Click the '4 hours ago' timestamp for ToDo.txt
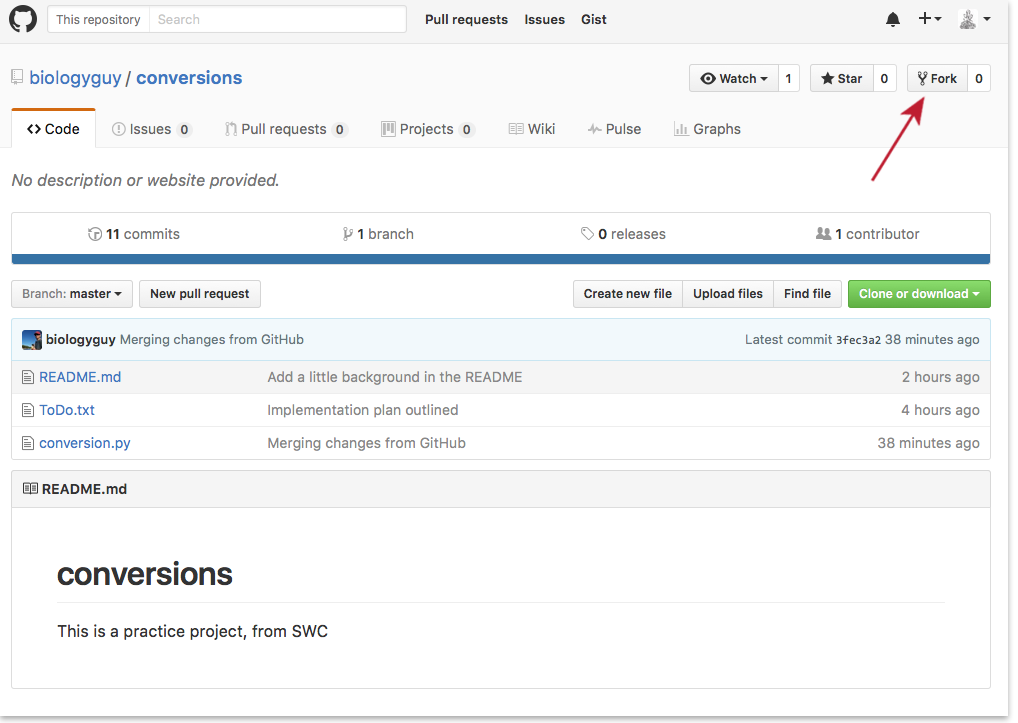Screen dimensions: 1018x723 [941, 410]
